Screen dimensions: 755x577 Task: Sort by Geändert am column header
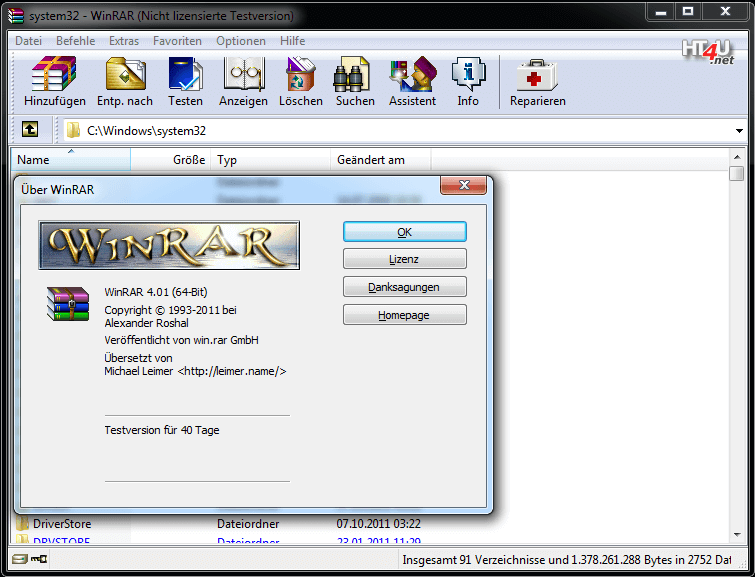[x=380, y=159]
